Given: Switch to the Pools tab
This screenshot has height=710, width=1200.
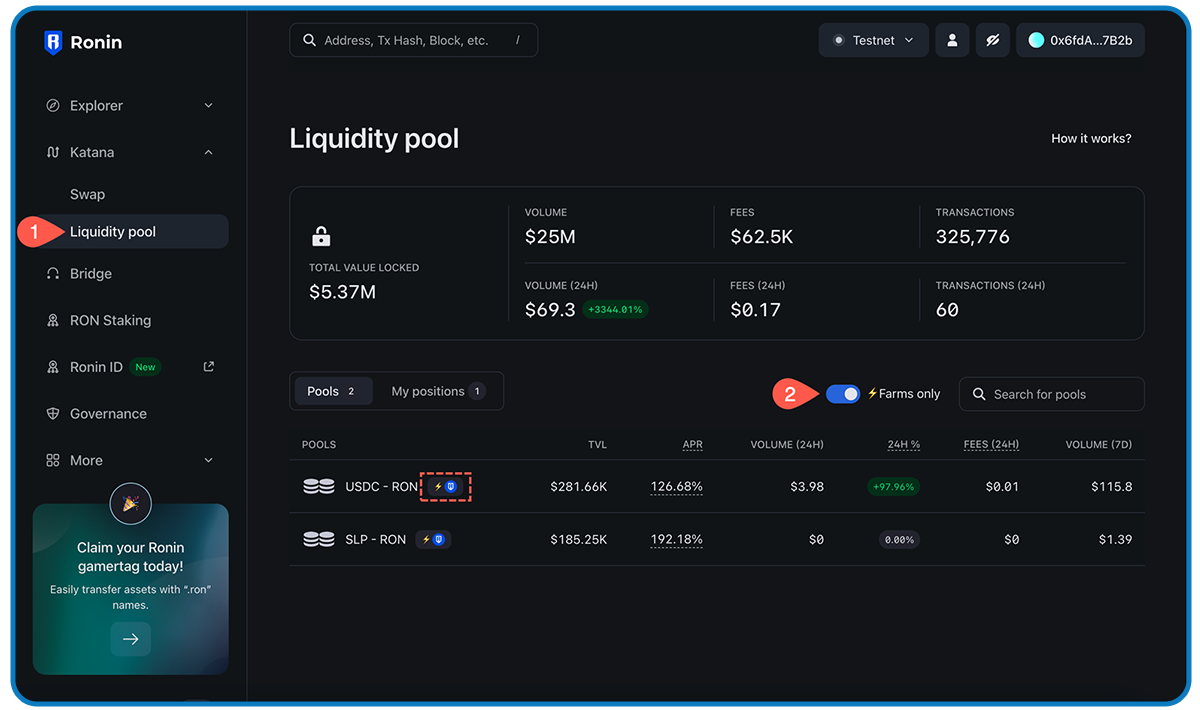Looking at the screenshot, I should [x=333, y=391].
